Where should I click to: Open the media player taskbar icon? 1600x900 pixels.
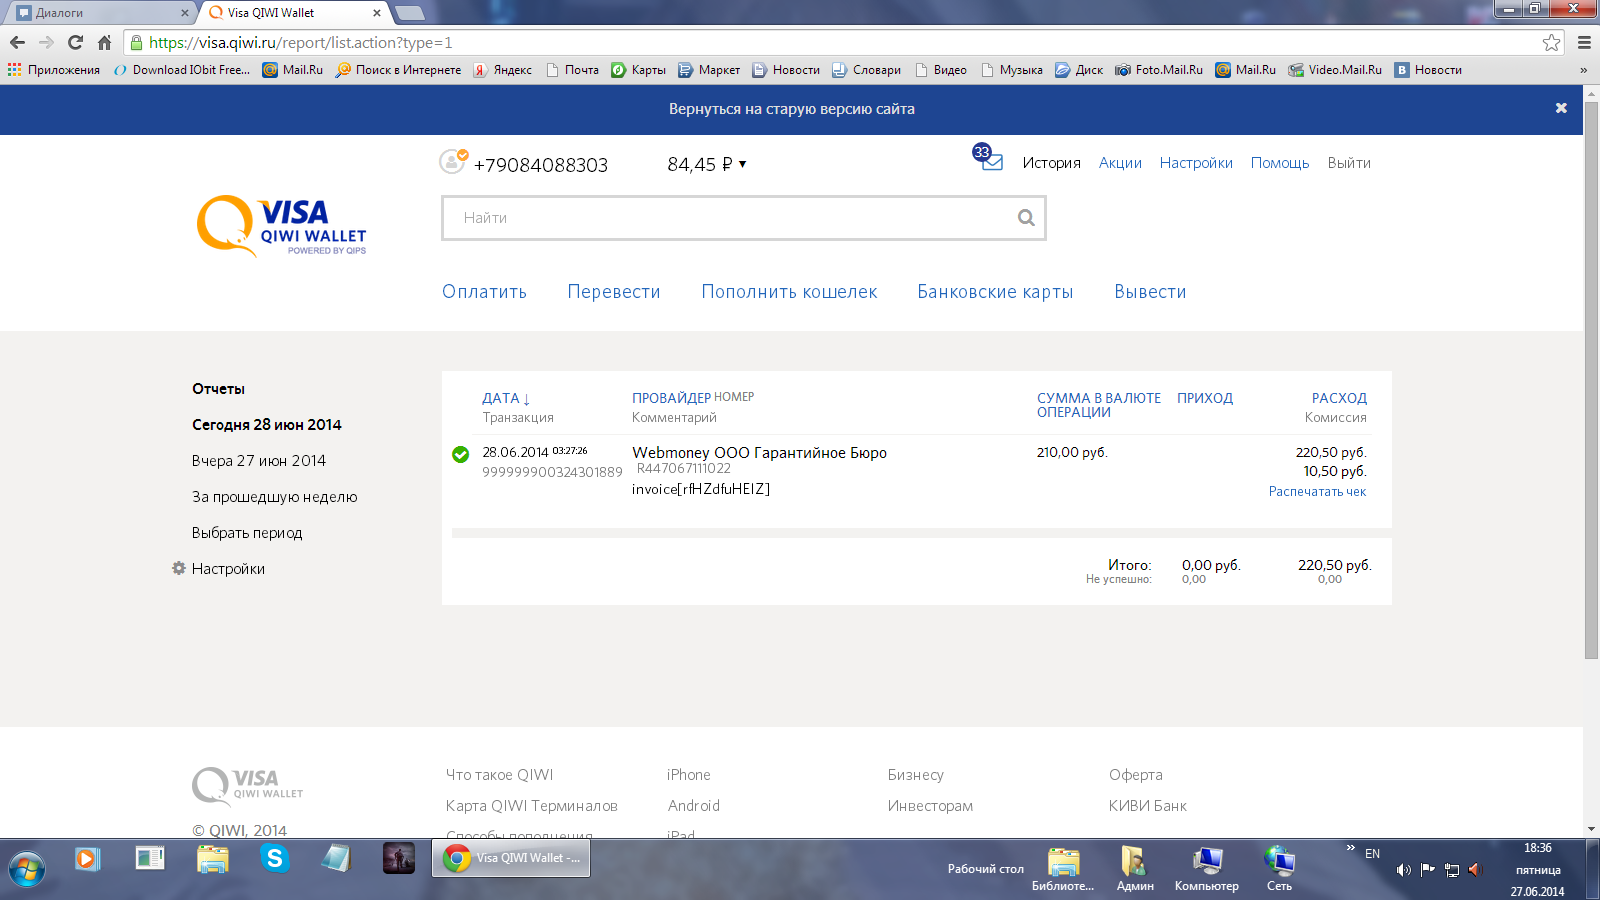tap(88, 858)
